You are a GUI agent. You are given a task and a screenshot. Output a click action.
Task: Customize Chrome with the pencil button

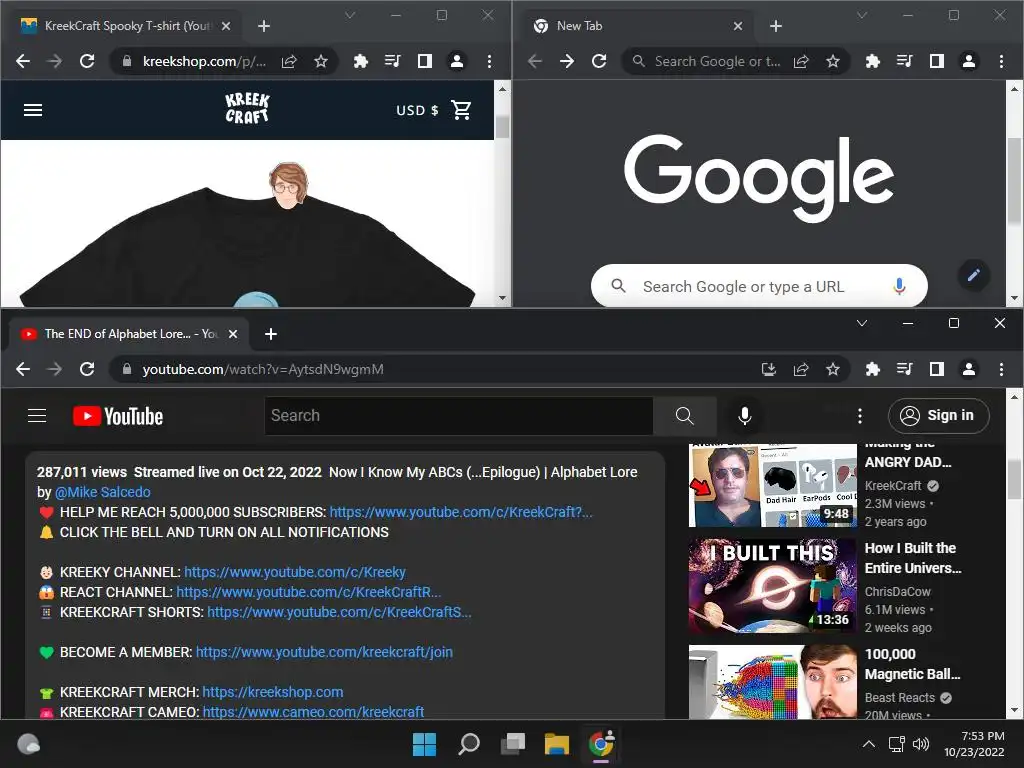click(973, 275)
